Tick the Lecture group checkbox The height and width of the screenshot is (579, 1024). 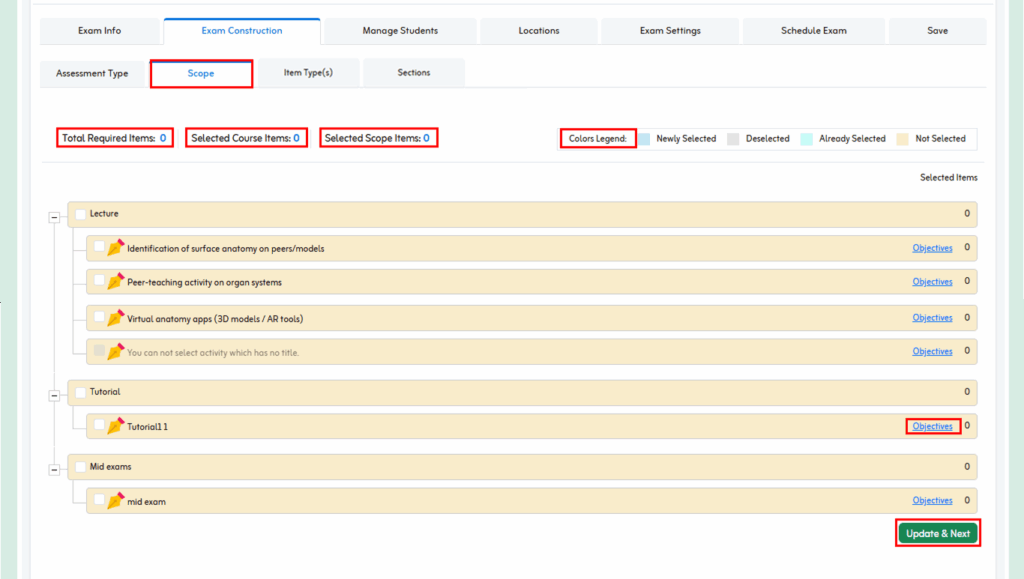coord(80,213)
